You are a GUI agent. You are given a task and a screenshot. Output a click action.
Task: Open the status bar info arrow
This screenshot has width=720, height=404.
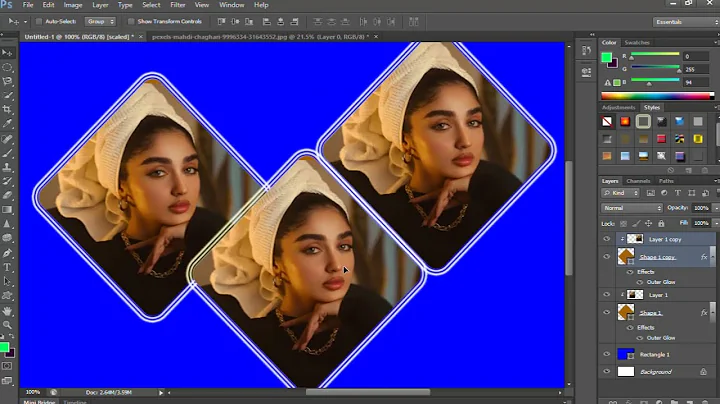click(161, 393)
